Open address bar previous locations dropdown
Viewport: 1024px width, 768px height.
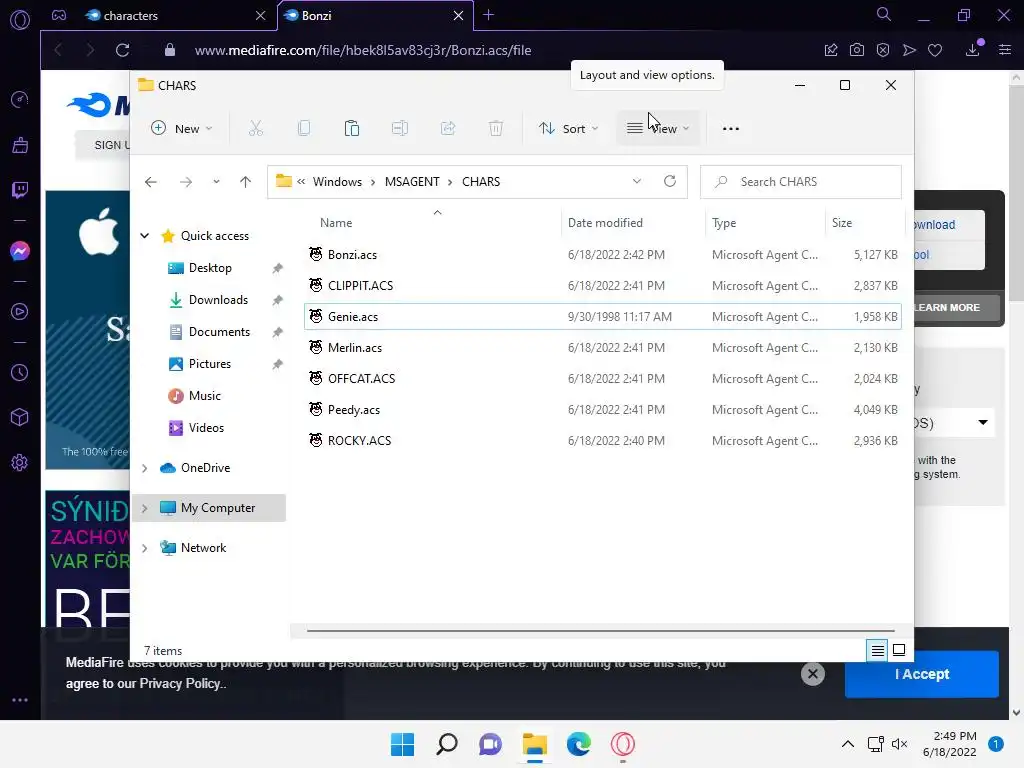tap(637, 181)
